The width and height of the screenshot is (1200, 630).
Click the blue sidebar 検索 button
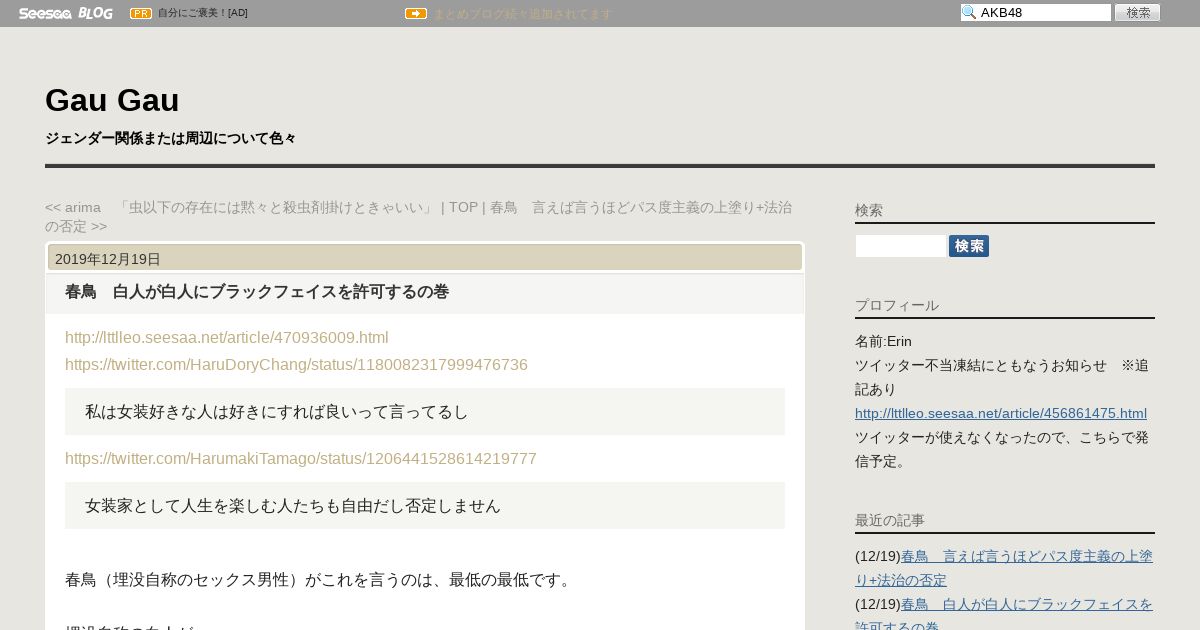[969, 246]
